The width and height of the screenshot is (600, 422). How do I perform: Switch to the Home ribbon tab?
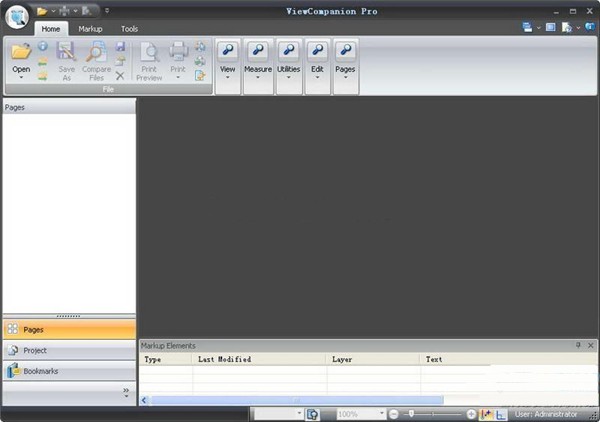click(x=51, y=29)
